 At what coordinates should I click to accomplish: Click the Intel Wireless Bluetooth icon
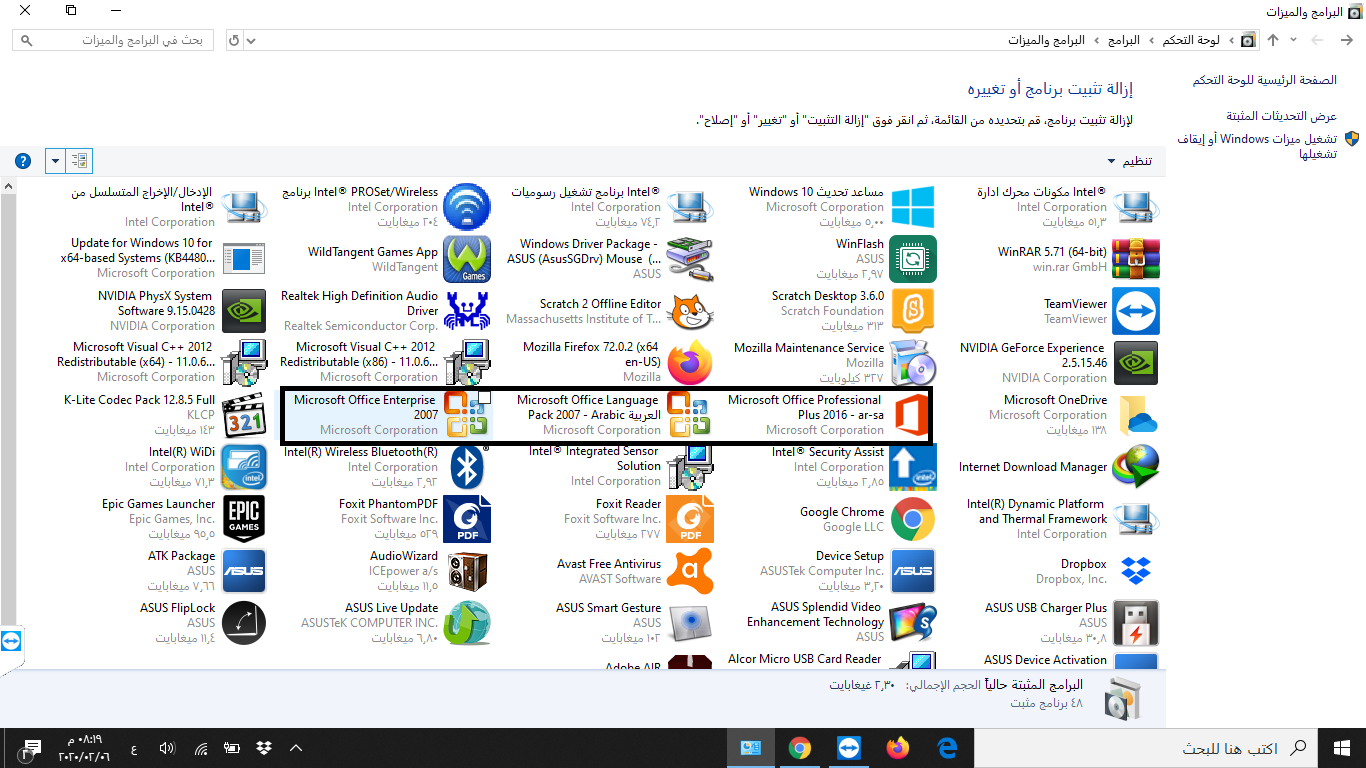(x=466, y=467)
